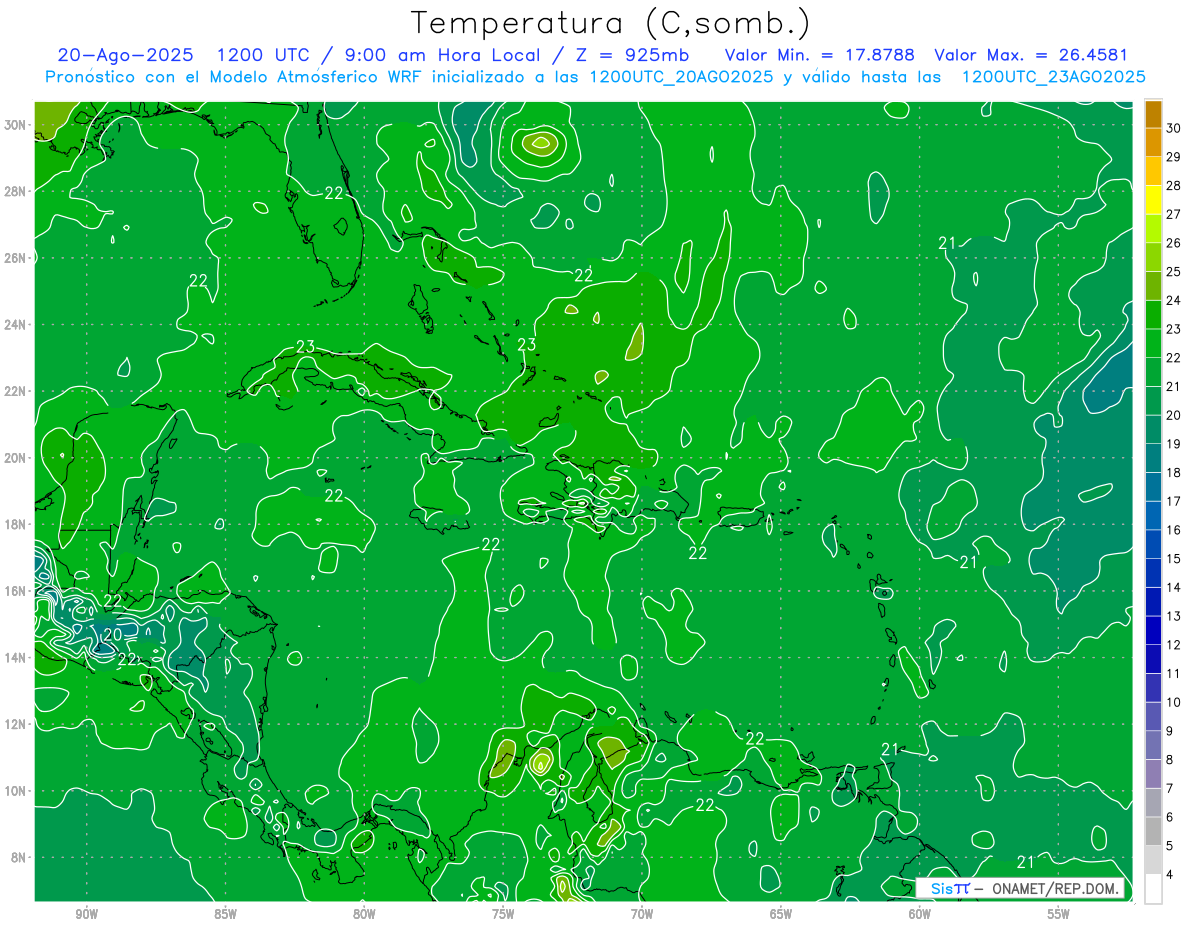This screenshot has width=1200, height=927.
Task: Click the '24N' latitude axis label
Action: (x=15, y=325)
